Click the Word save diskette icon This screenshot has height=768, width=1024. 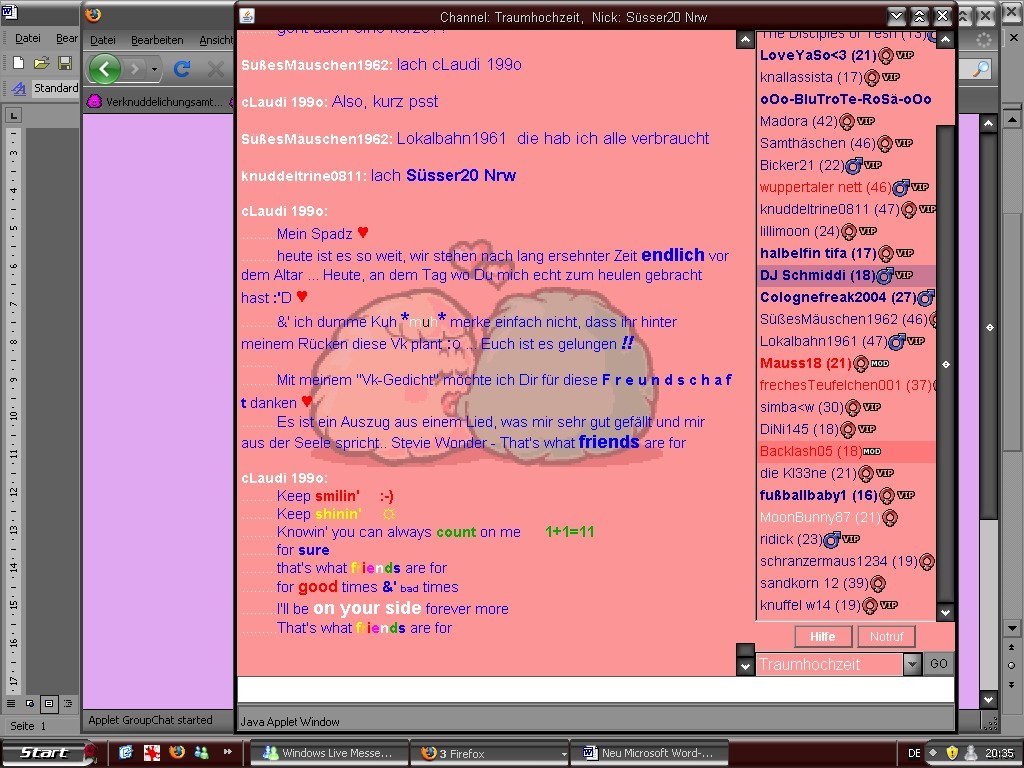tap(65, 63)
